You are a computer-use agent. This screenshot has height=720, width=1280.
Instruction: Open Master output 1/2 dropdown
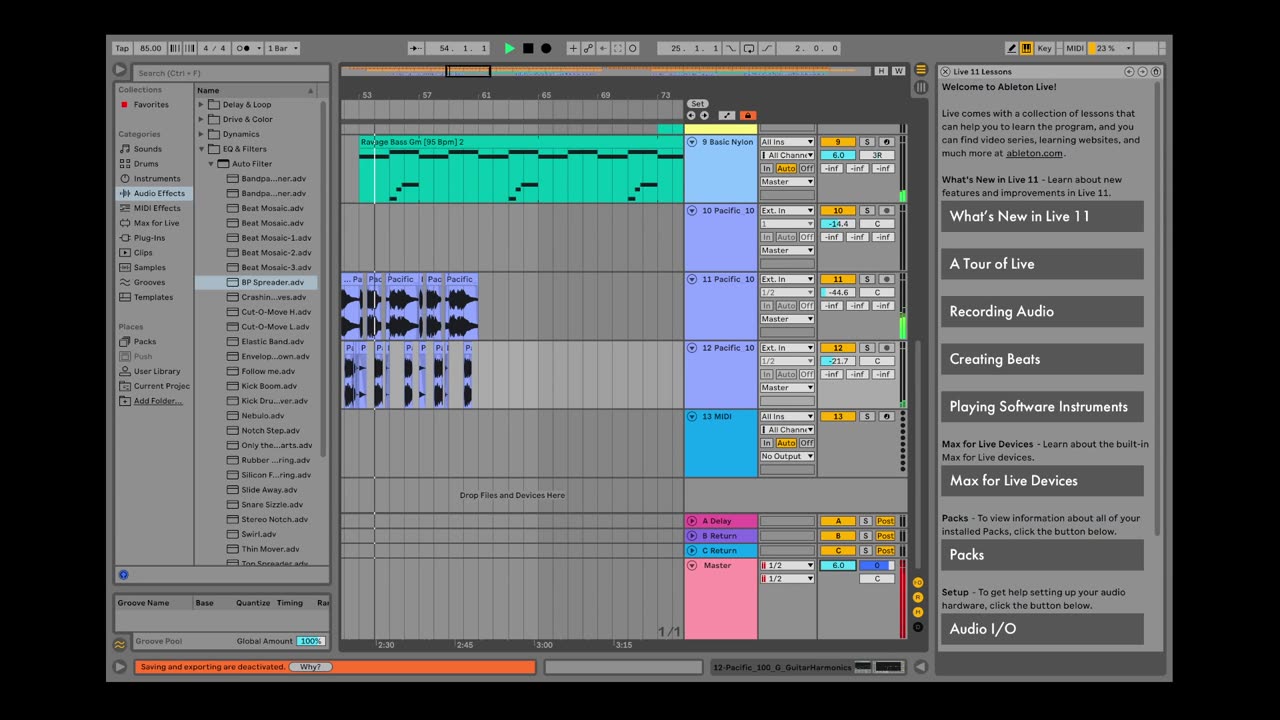coord(788,579)
